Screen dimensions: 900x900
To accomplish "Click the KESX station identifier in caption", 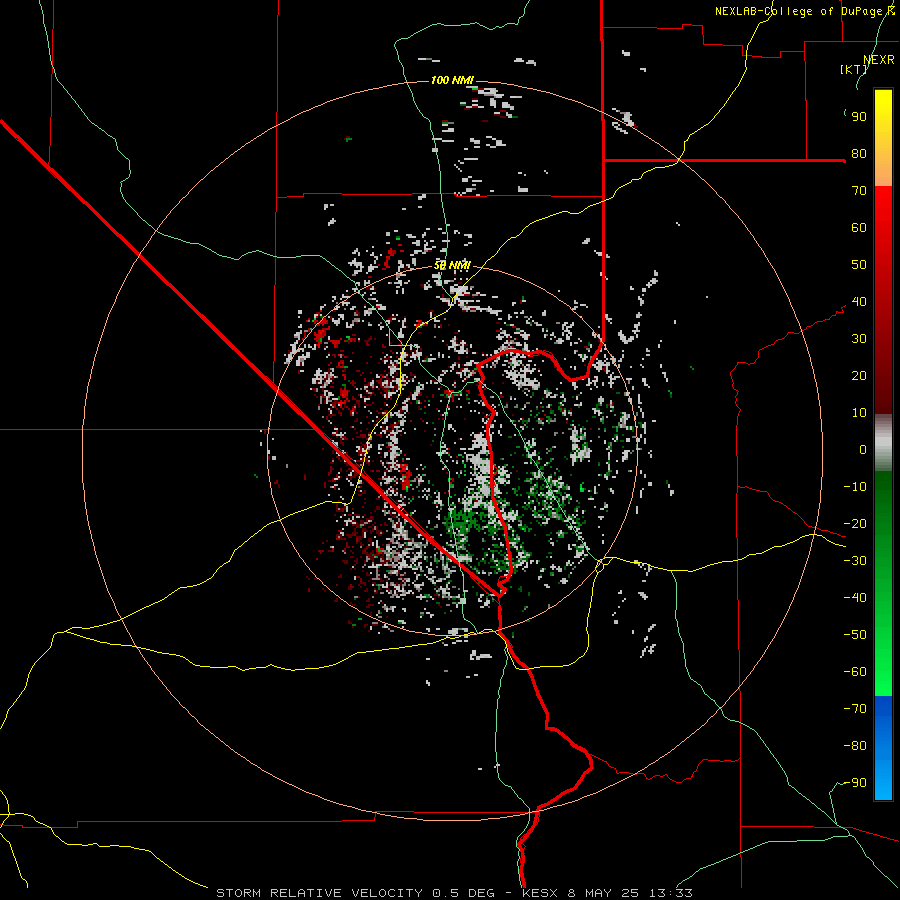I will click(540, 893).
